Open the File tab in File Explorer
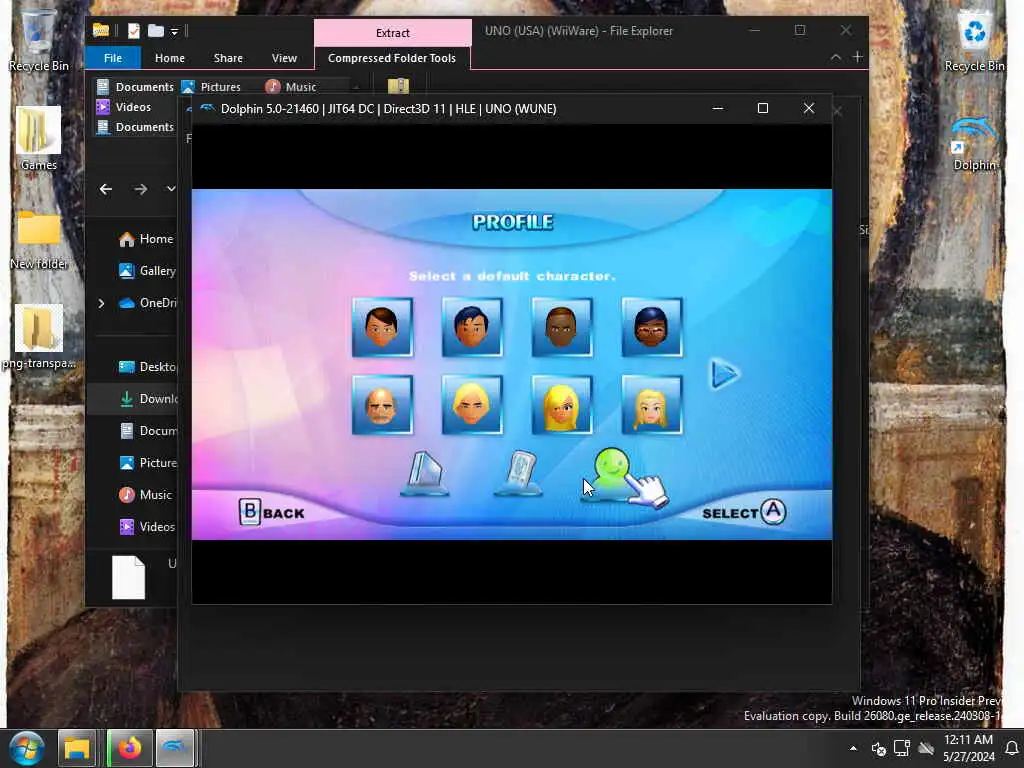Screen dimensions: 1024x768 113,58
